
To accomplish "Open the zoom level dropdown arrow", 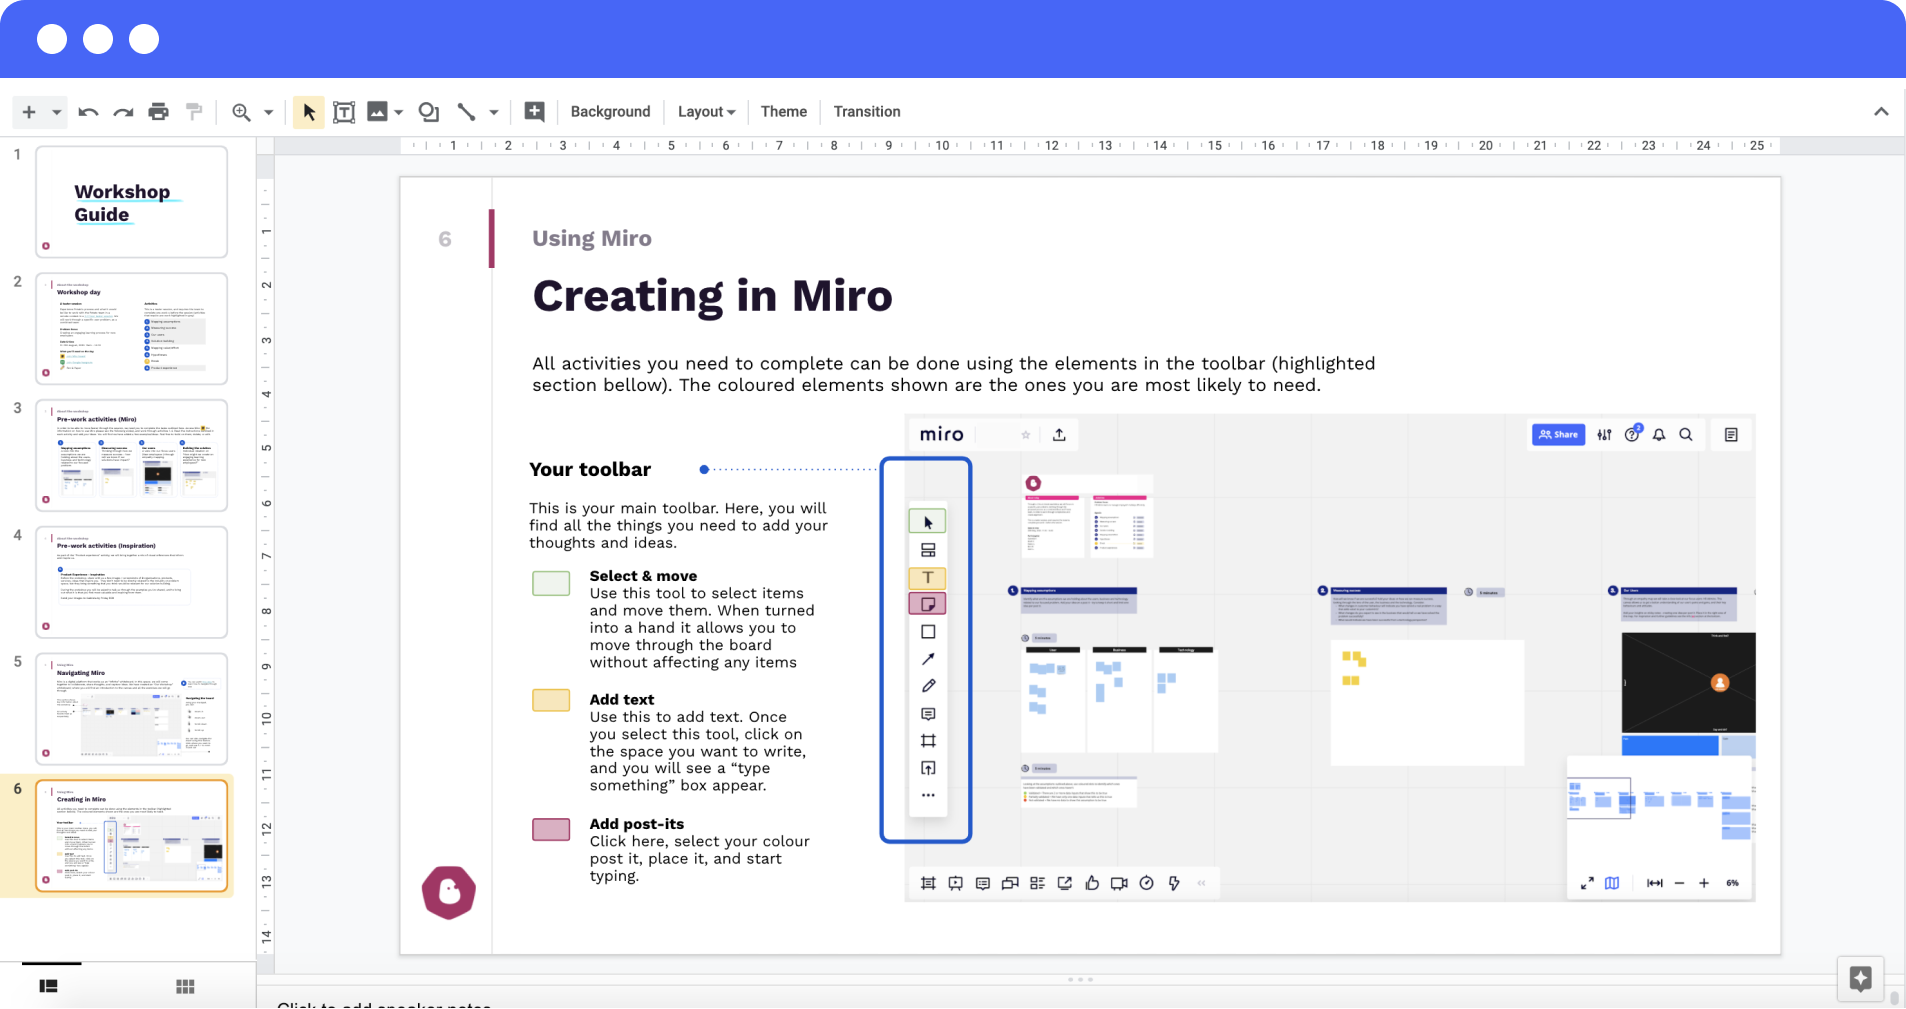I will [x=269, y=112].
